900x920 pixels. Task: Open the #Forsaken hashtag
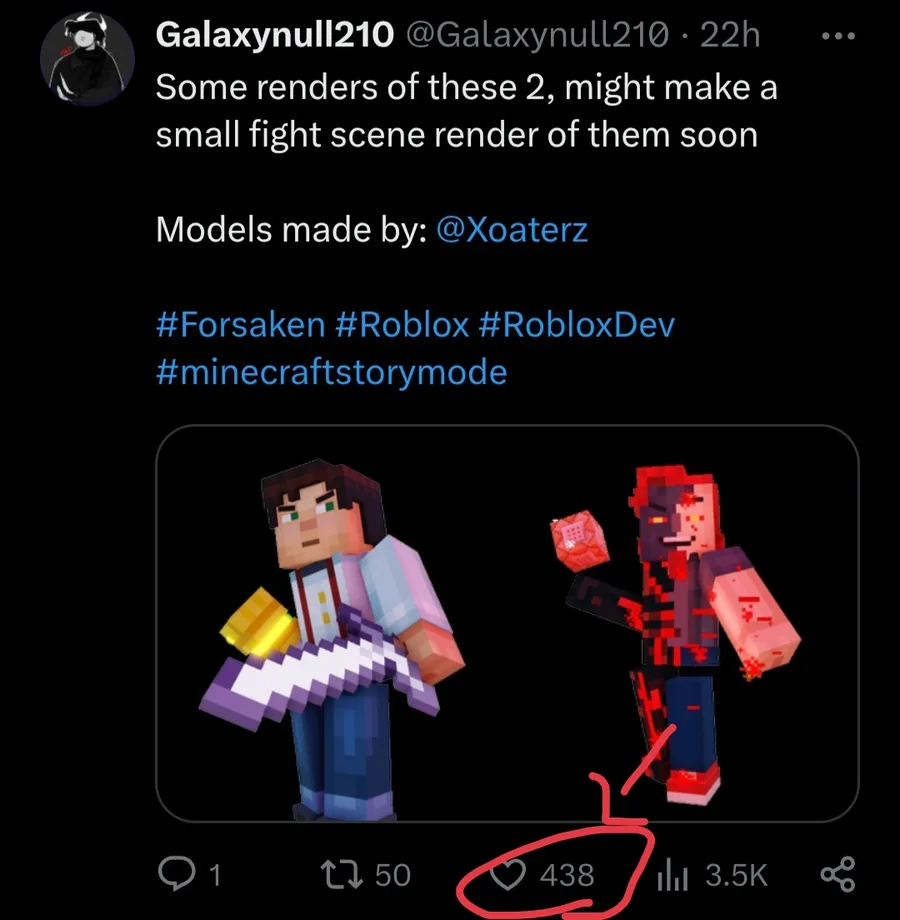pos(240,325)
